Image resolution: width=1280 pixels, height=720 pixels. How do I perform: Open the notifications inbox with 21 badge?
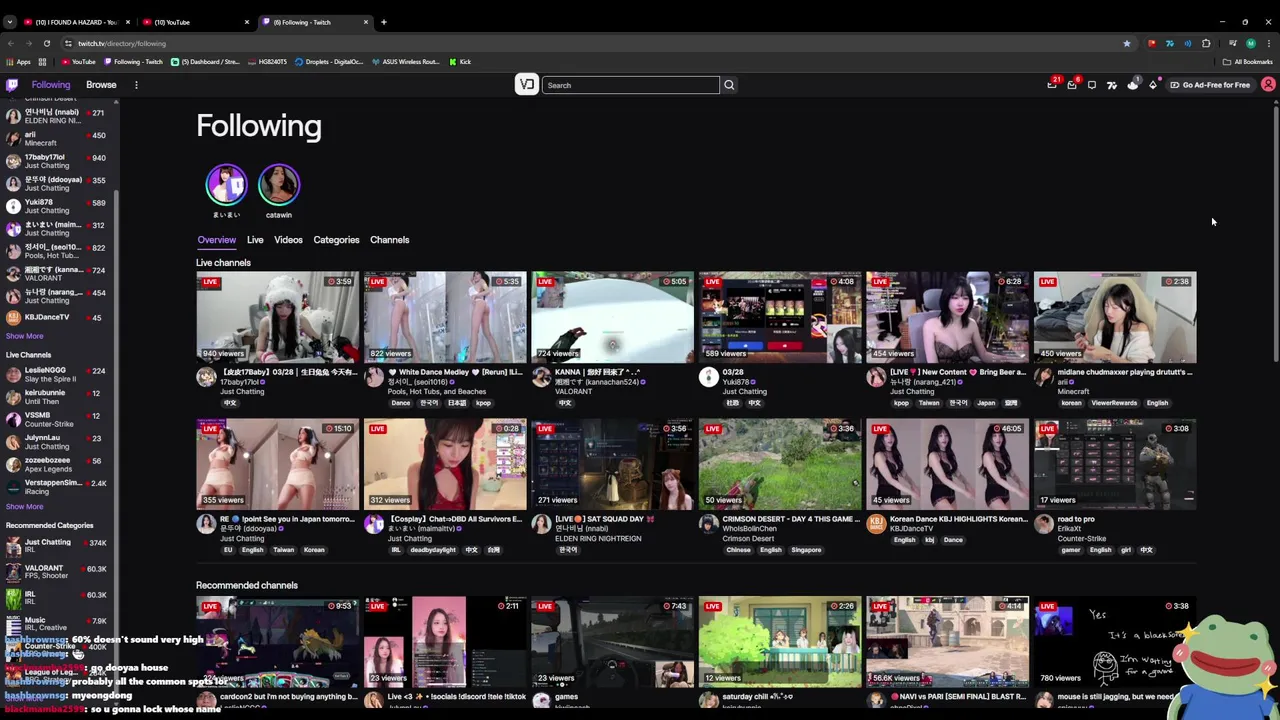(x=1052, y=85)
